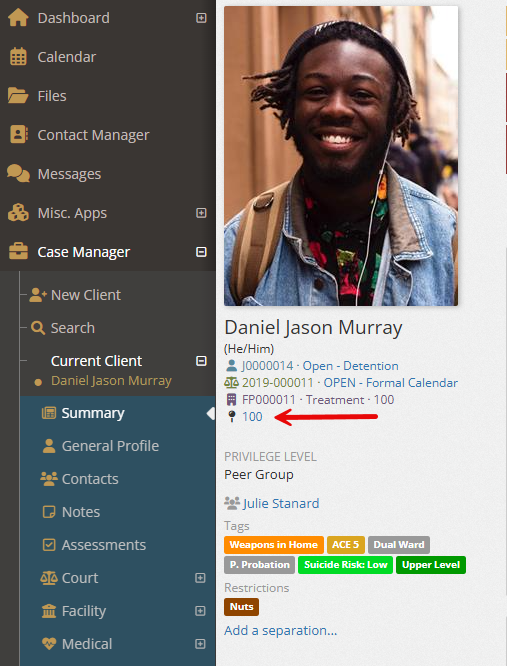Click the Weapons in Home orange tag

[274, 545]
